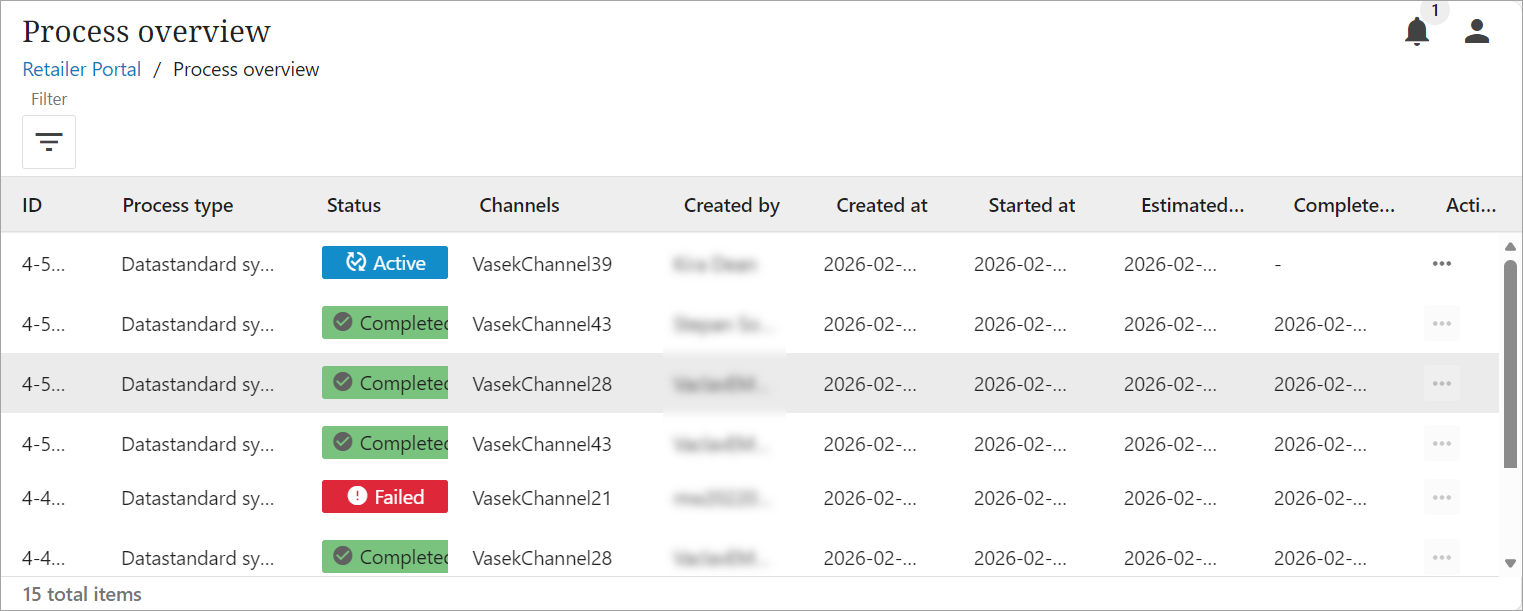
Task: Click the blue Active status badge
Action: pyautogui.click(x=385, y=263)
